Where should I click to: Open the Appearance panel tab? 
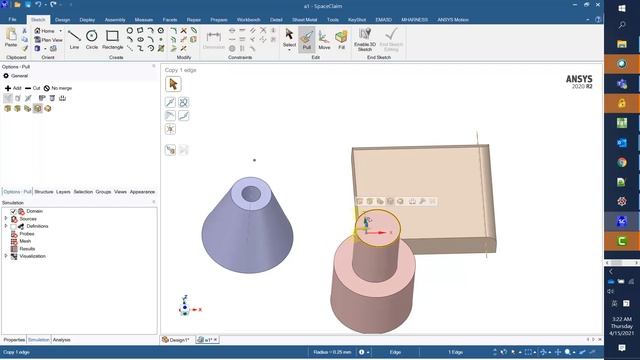tap(142, 192)
